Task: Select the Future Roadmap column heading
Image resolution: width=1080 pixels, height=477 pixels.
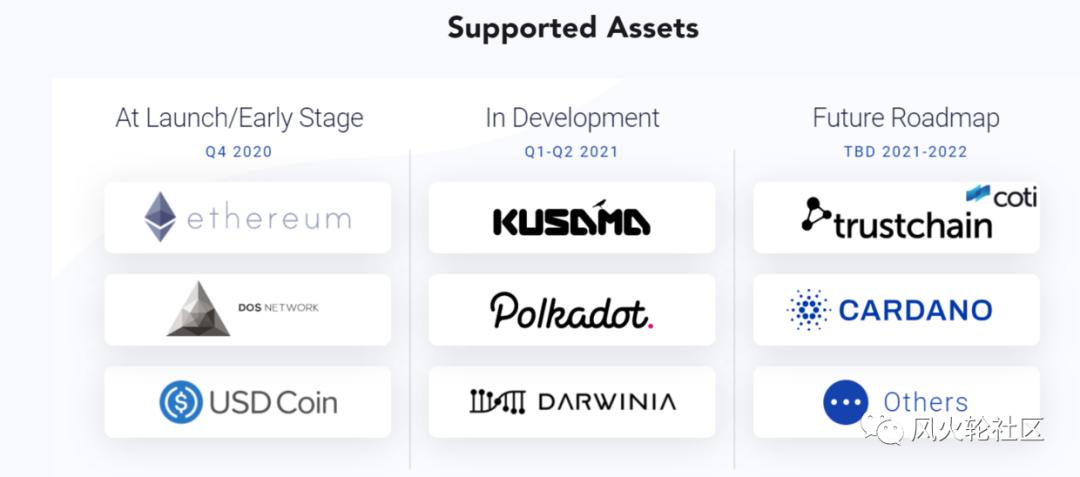Action: pyautogui.click(x=905, y=118)
